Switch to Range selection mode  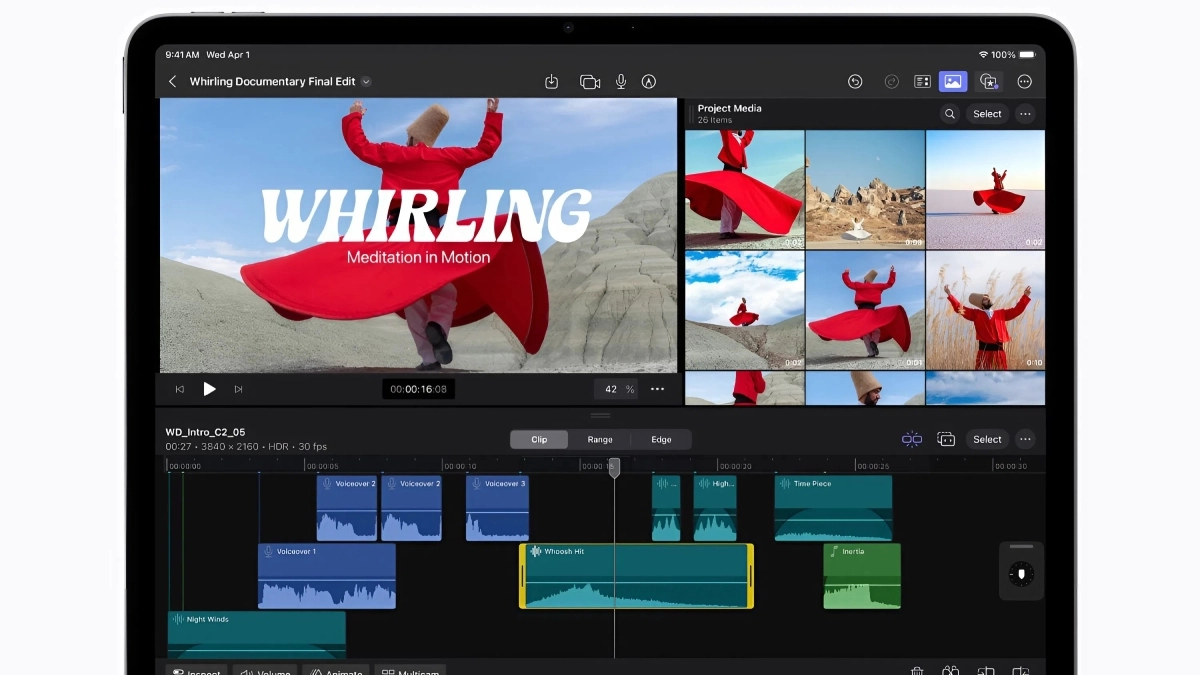(x=600, y=439)
